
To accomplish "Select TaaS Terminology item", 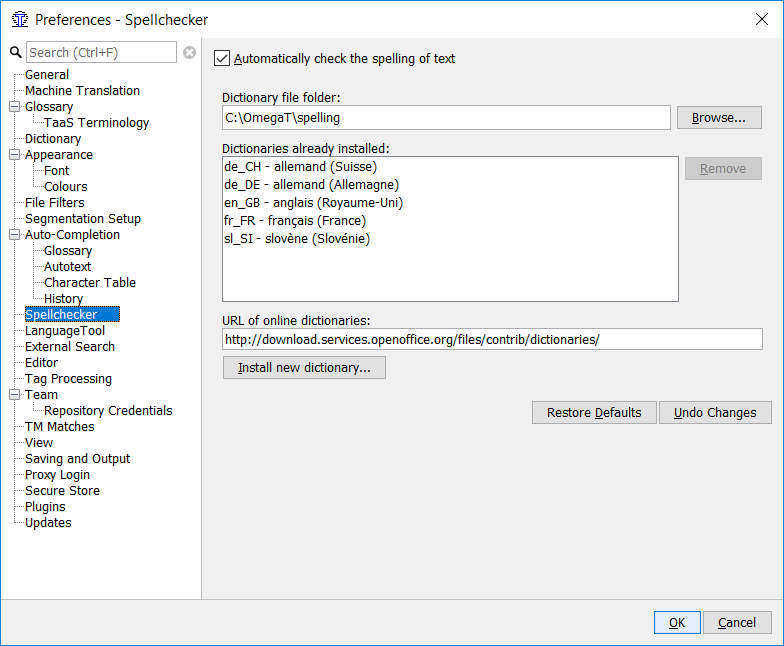I will [x=96, y=122].
